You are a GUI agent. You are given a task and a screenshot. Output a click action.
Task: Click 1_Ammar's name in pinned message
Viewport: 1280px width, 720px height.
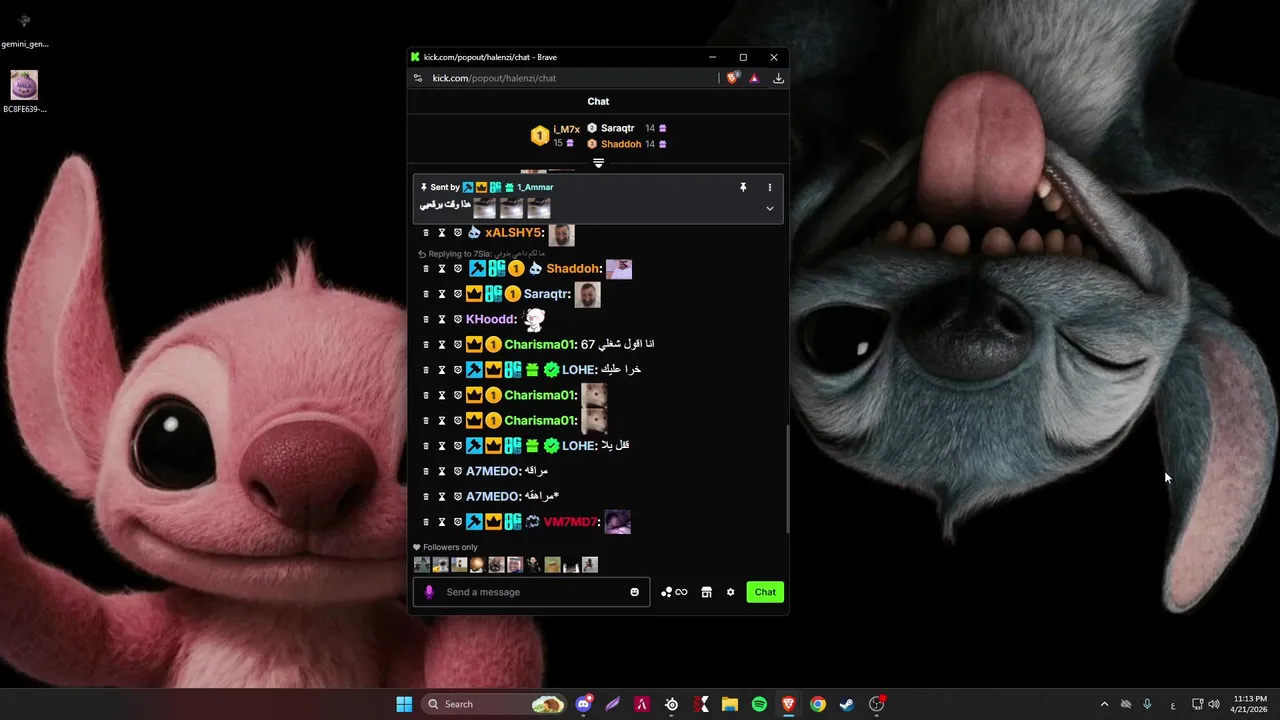click(x=535, y=187)
